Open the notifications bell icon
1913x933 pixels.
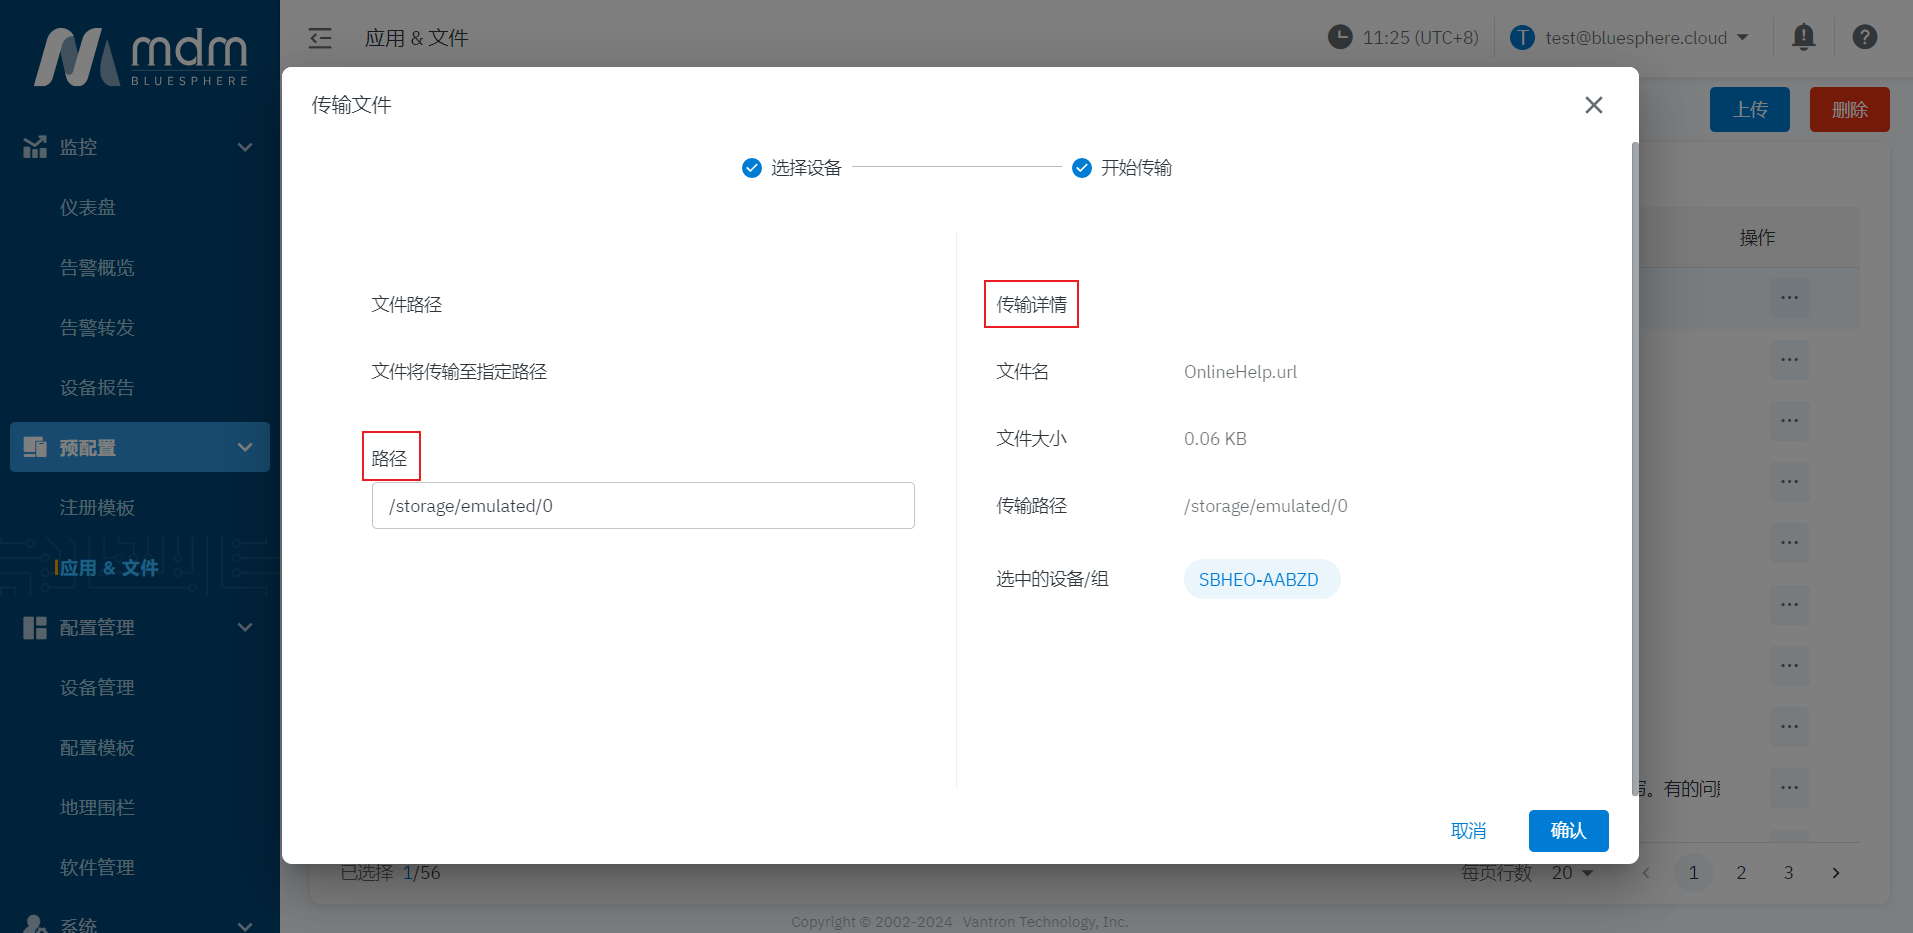(x=1803, y=38)
